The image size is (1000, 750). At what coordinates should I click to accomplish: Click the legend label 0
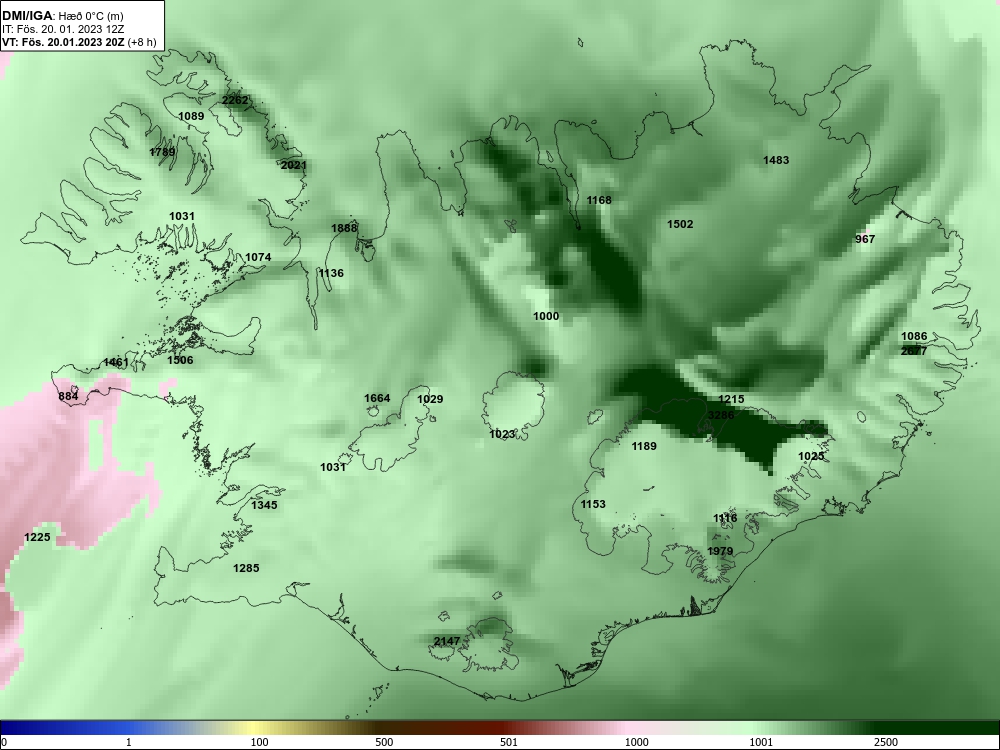point(4,742)
